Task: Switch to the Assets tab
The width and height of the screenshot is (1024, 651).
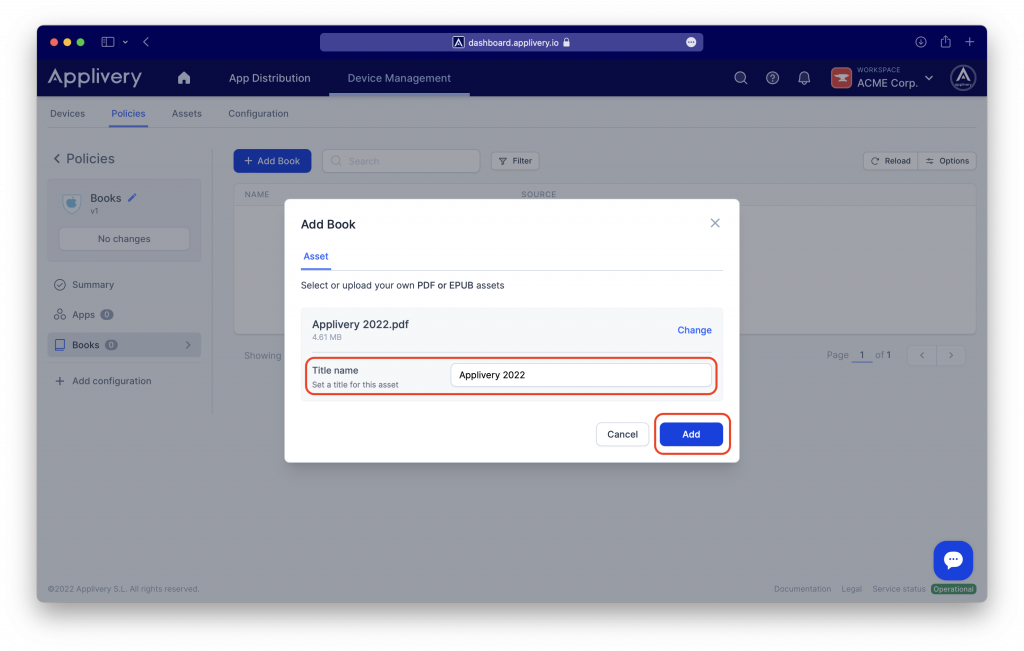Action: click(187, 114)
